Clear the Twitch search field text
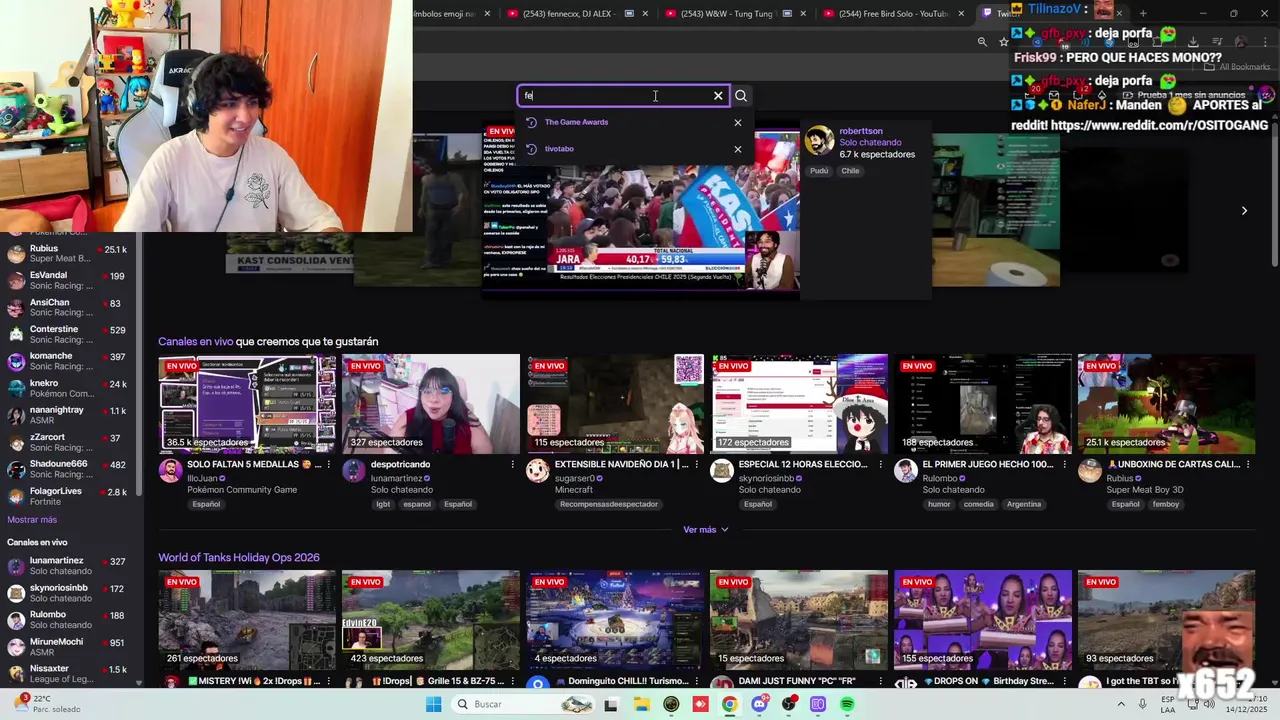This screenshot has width=1280, height=720. [718, 96]
